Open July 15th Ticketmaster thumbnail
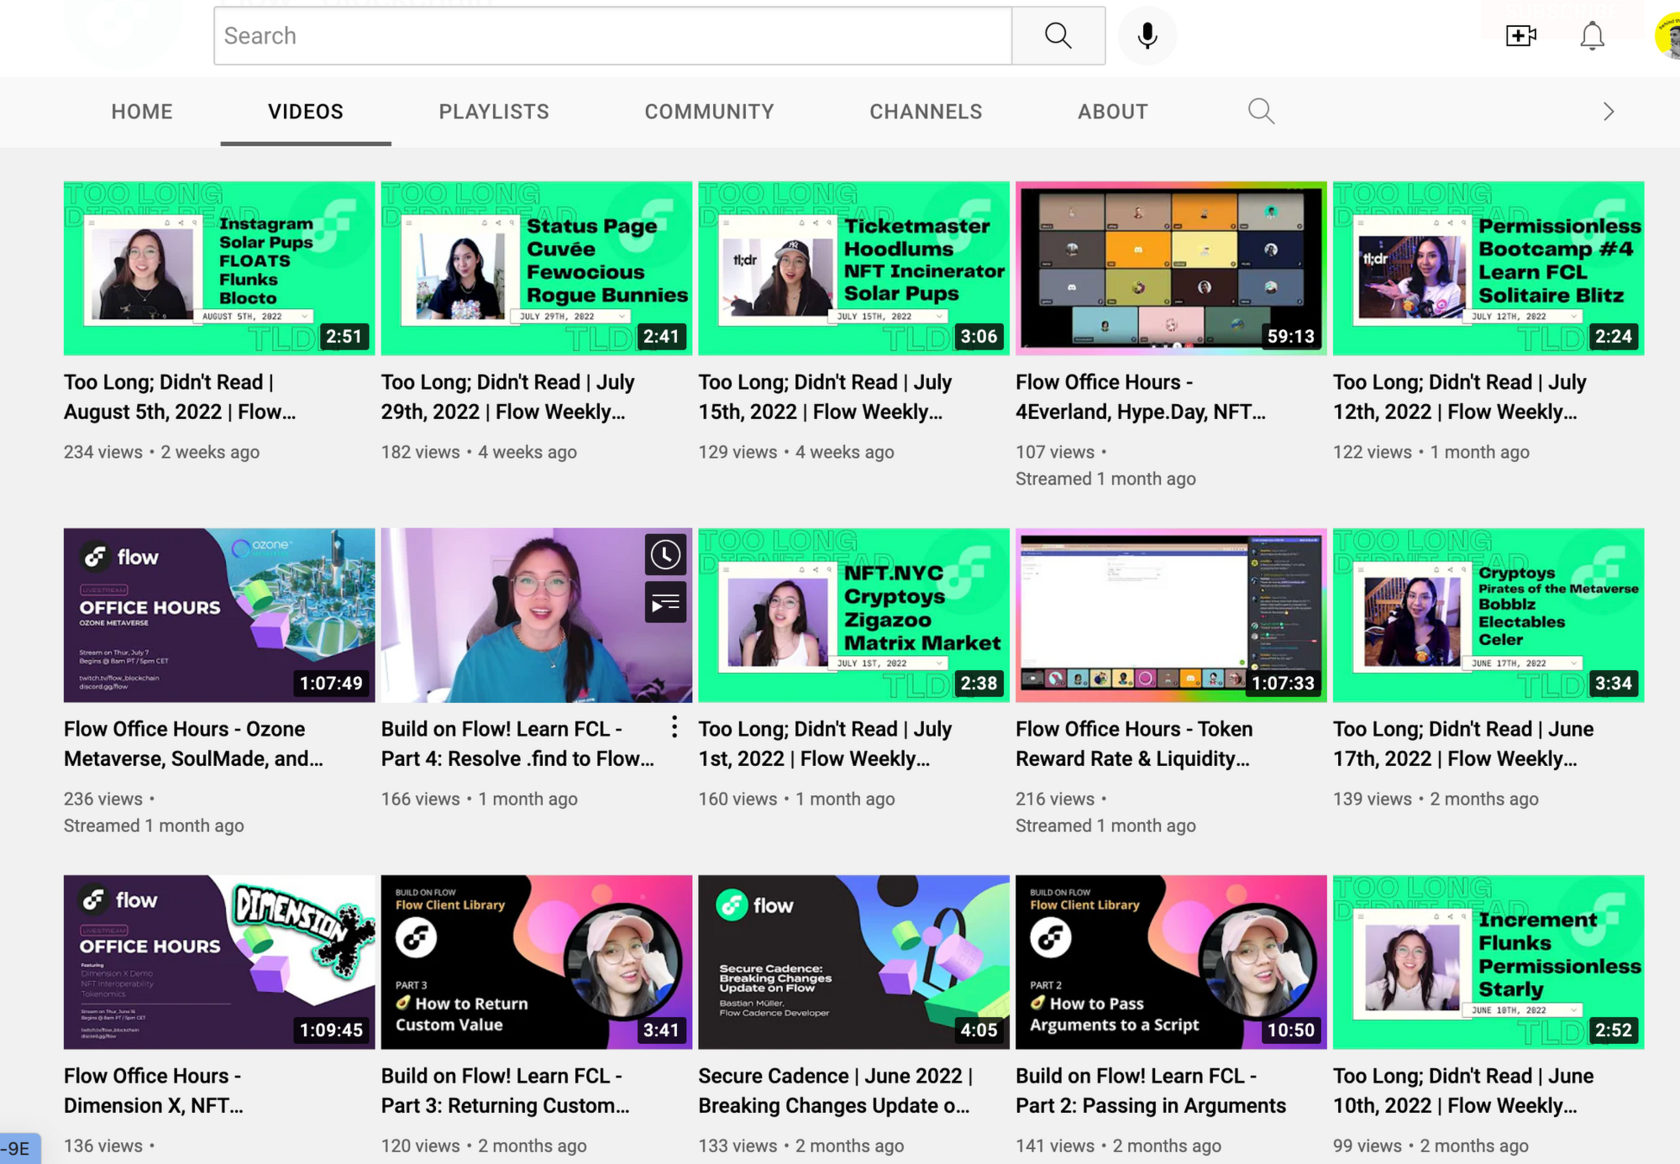This screenshot has height=1164, width=1680. pyautogui.click(x=854, y=268)
